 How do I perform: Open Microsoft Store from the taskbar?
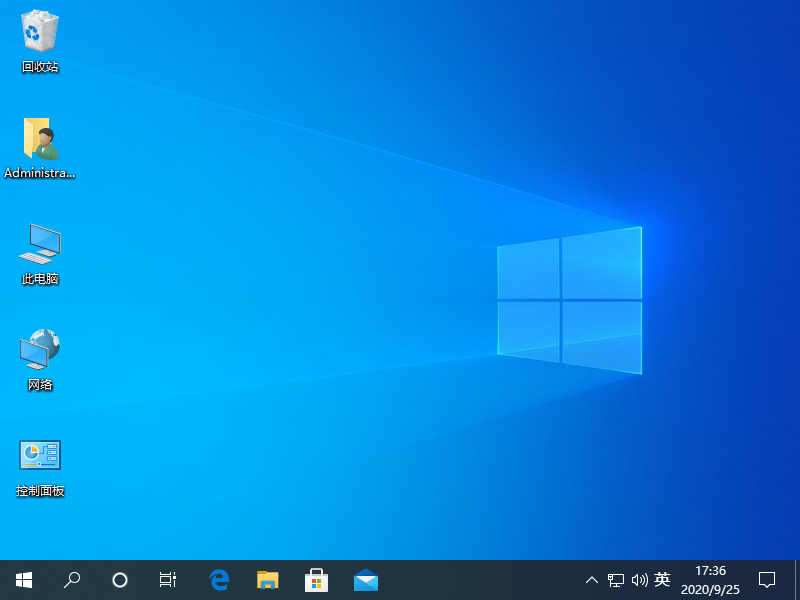click(317, 579)
